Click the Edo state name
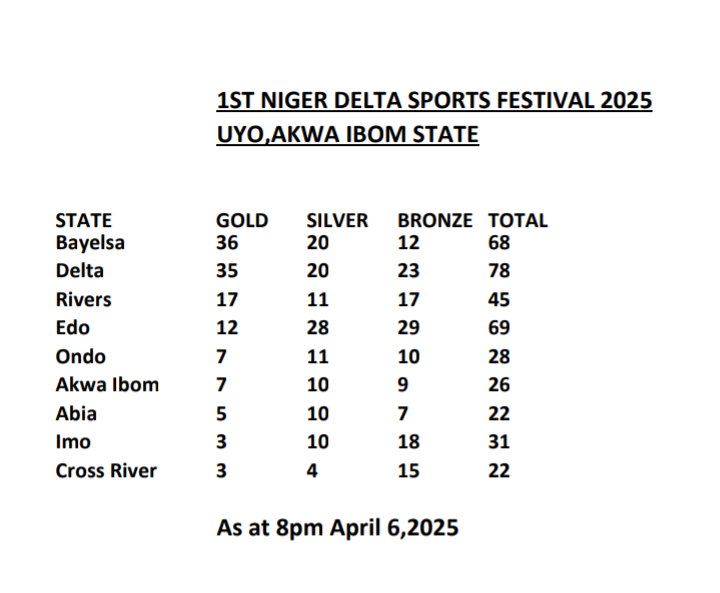Viewport: 720px width, 593px height. point(73,328)
